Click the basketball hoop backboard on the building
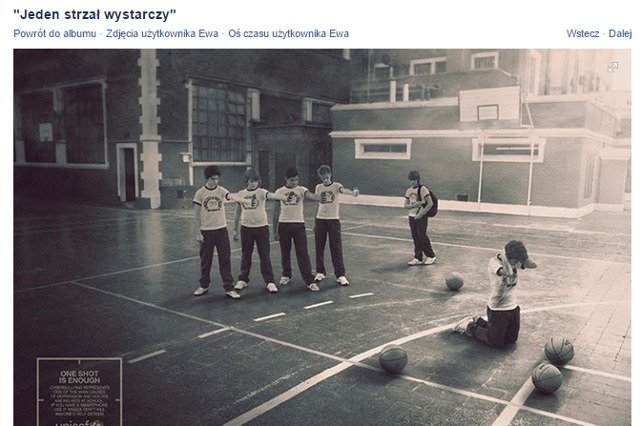The width and height of the screenshot is (640, 426). coord(489,105)
